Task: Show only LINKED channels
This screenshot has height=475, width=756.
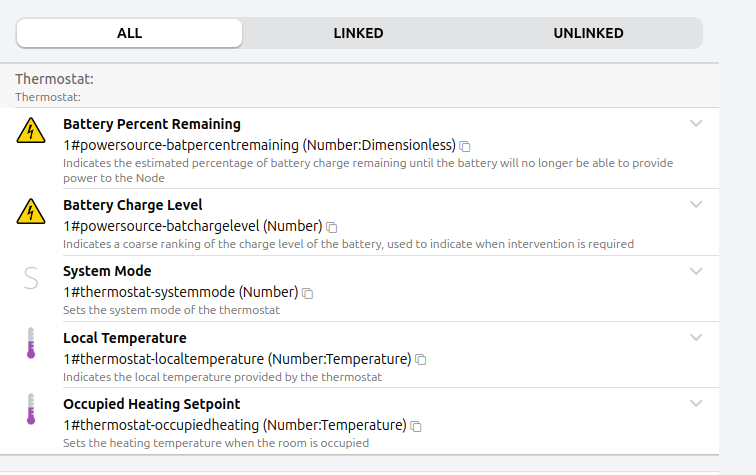Action: (358, 33)
